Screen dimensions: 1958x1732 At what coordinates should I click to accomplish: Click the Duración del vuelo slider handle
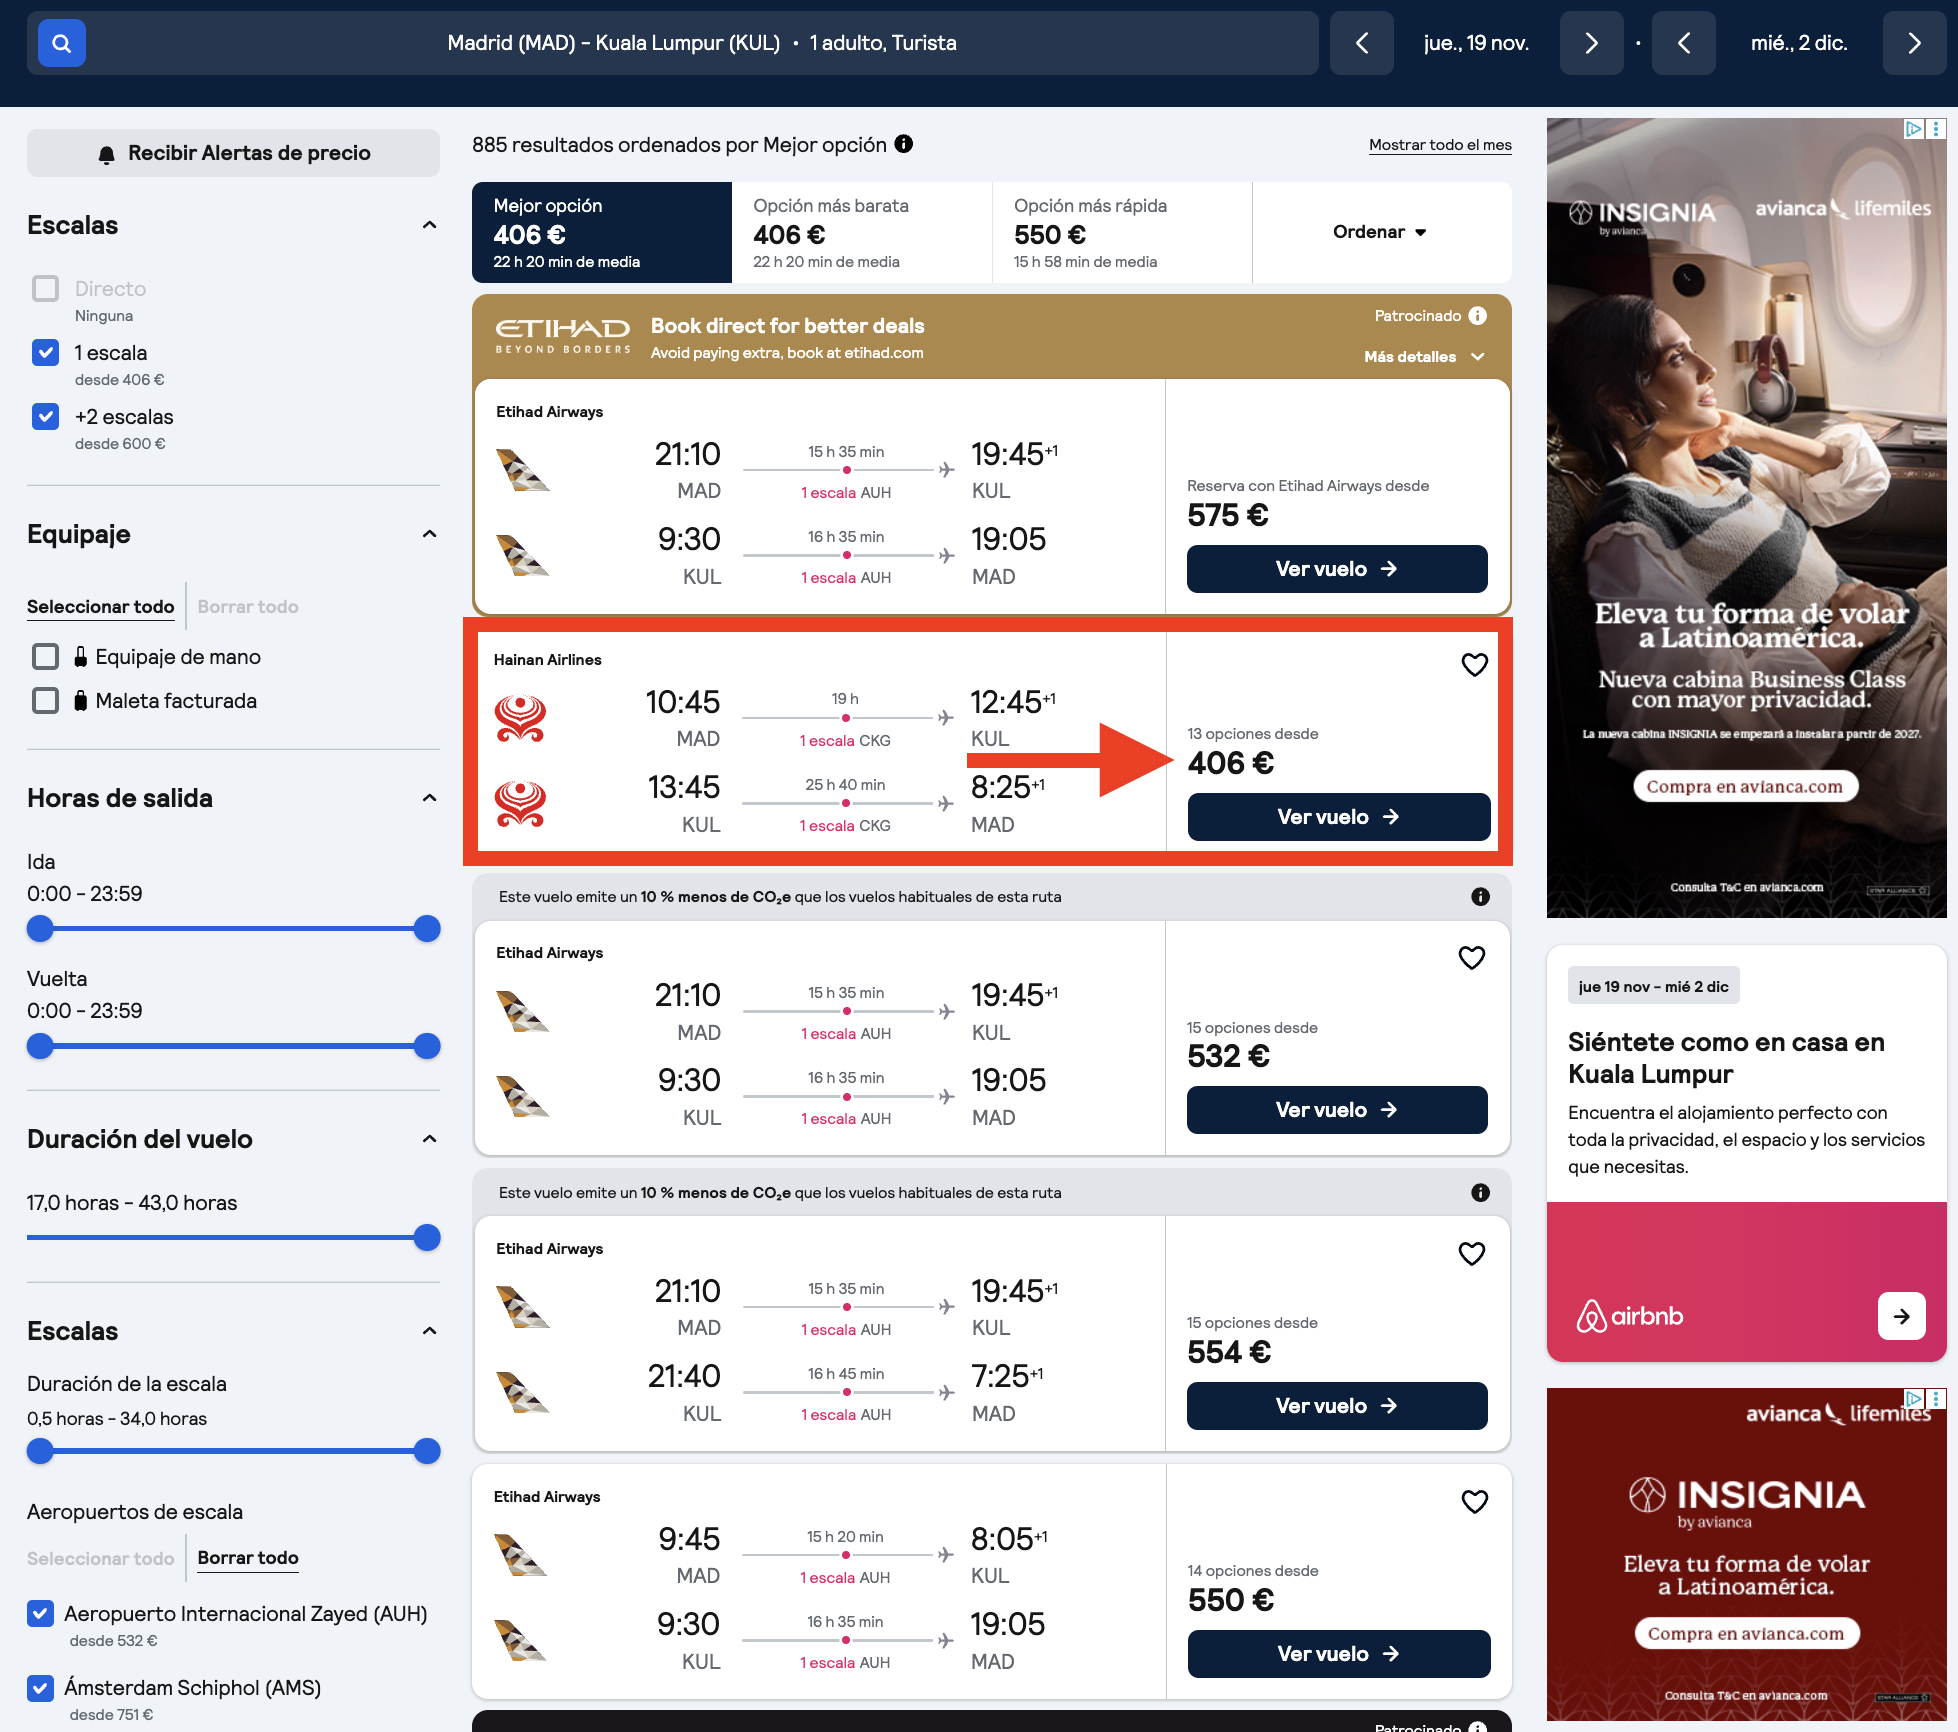427,1238
